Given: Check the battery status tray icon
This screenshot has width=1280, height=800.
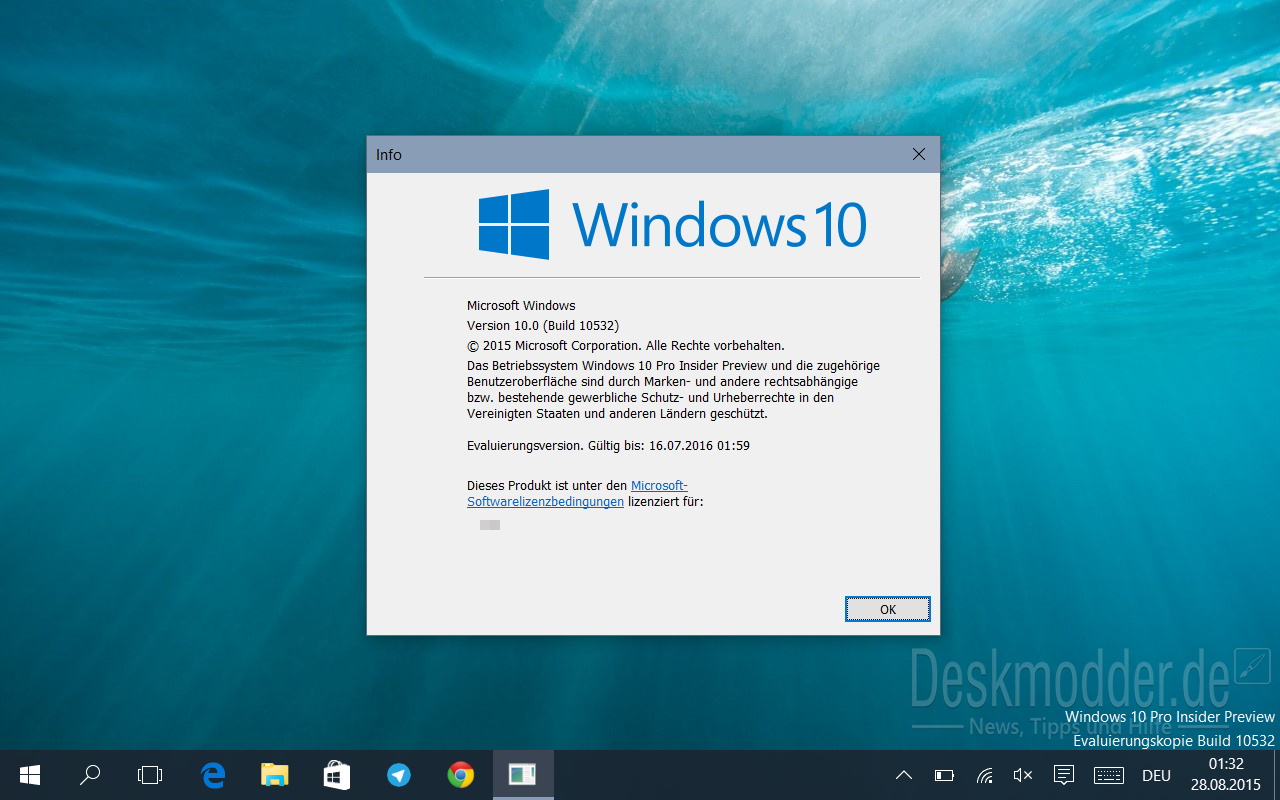Looking at the screenshot, I should tap(944, 775).
